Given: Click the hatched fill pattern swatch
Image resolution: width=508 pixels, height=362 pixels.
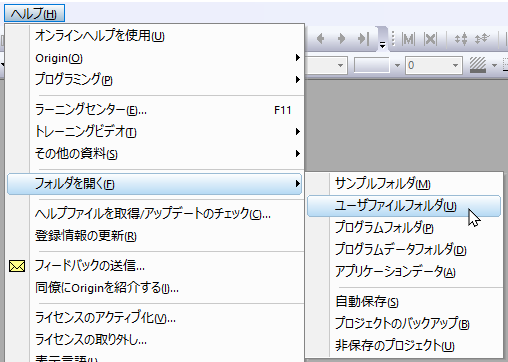Looking at the screenshot, I should coord(478,65).
